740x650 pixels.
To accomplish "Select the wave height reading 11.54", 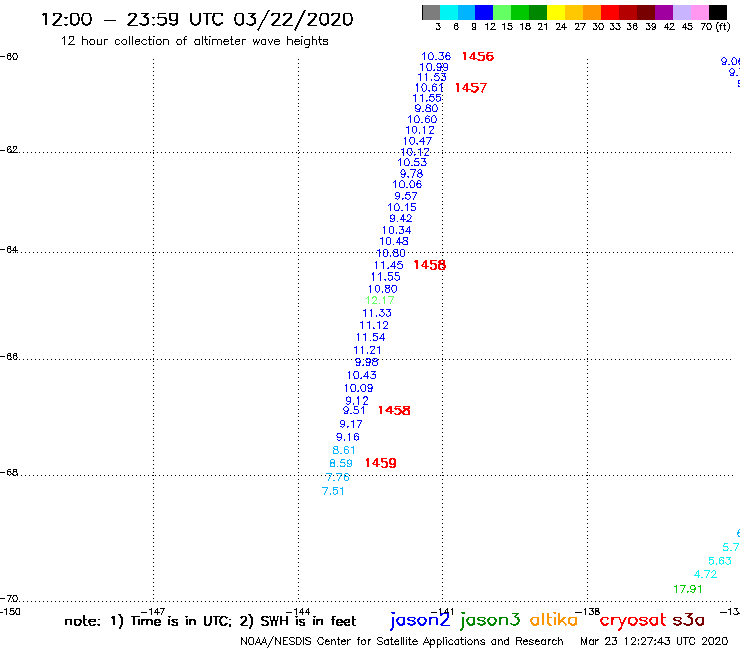I will pyautogui.click(x=370, y=338).
